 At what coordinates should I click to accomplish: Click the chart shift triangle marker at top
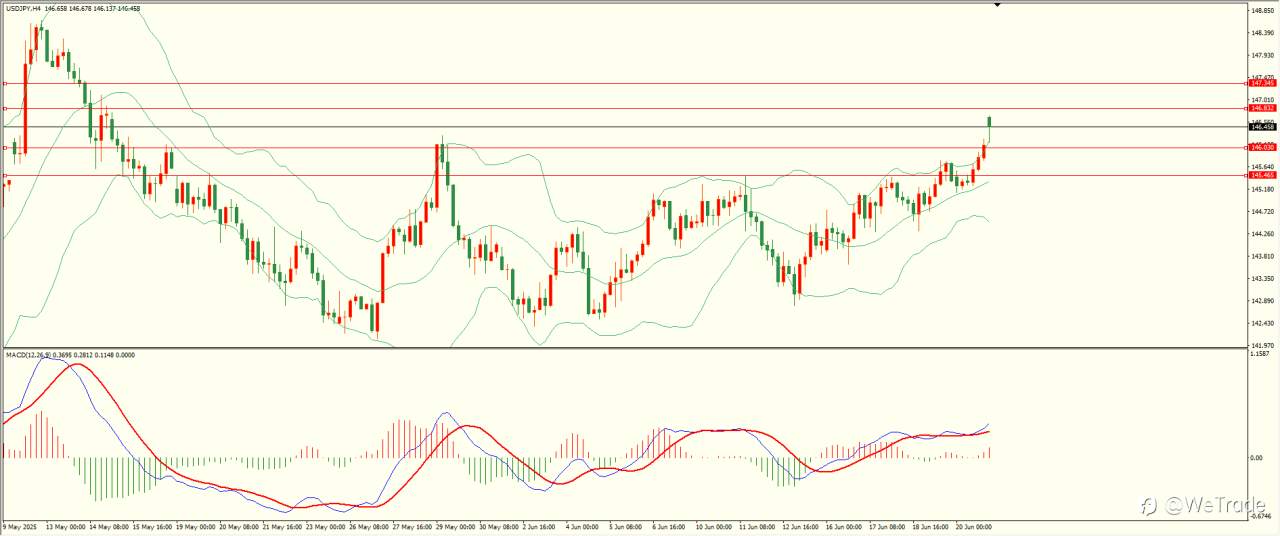point(997,5)
